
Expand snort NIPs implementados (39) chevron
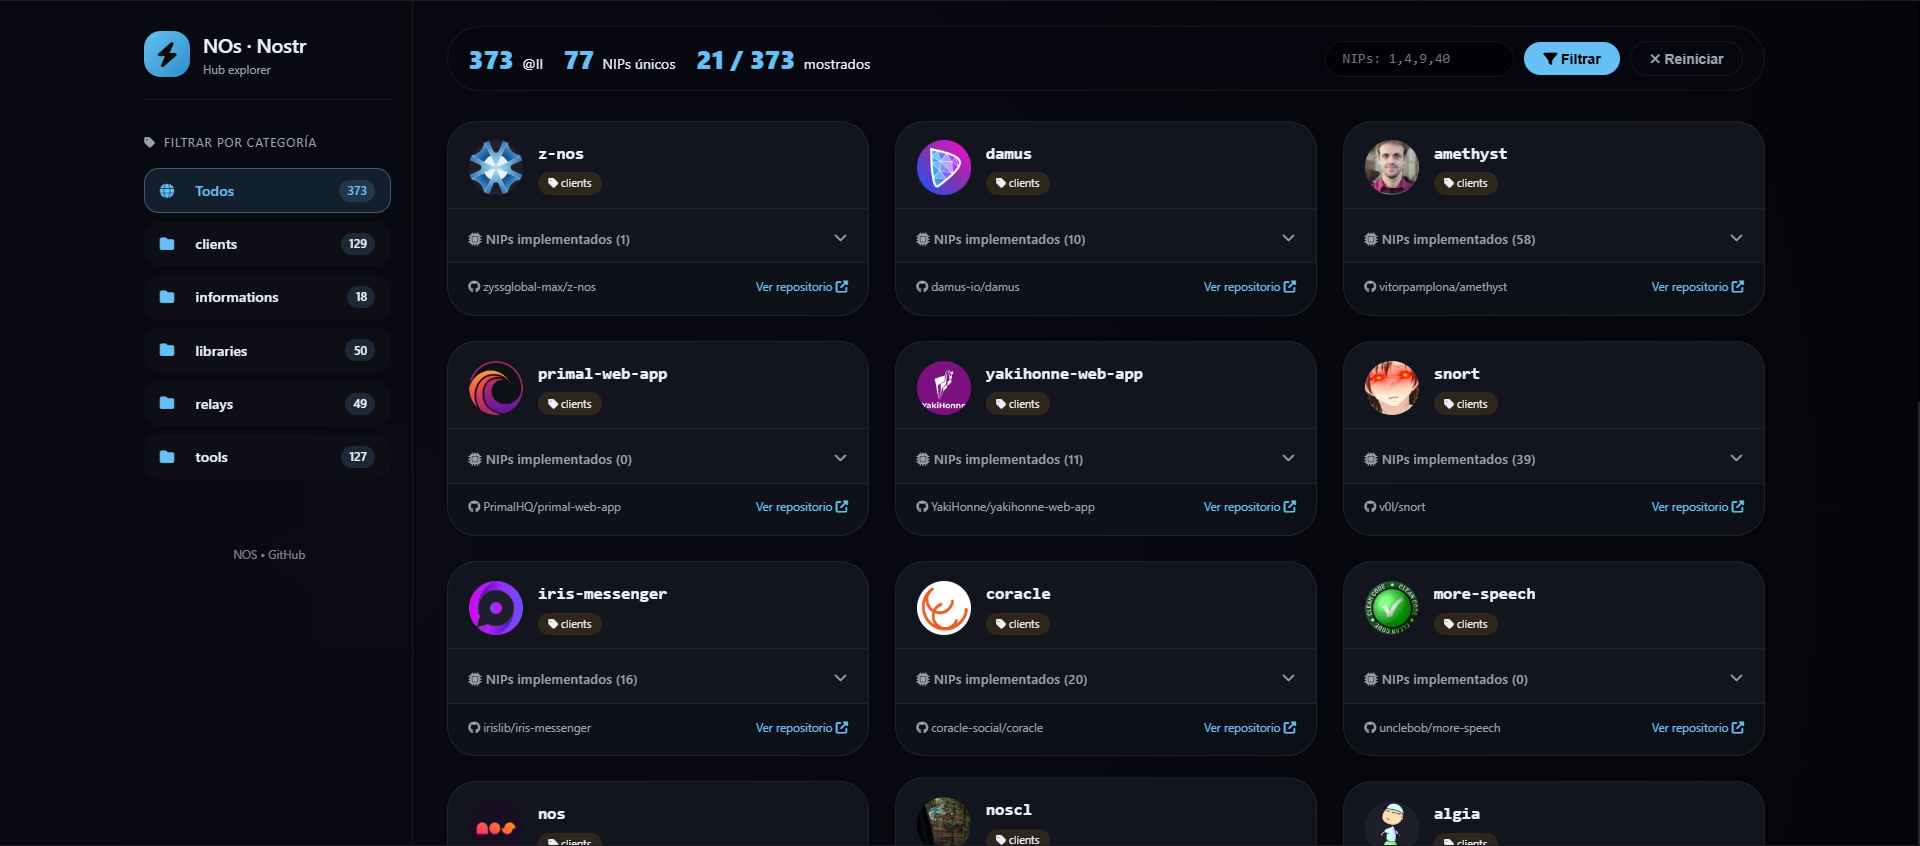[x=1736, y=458]
